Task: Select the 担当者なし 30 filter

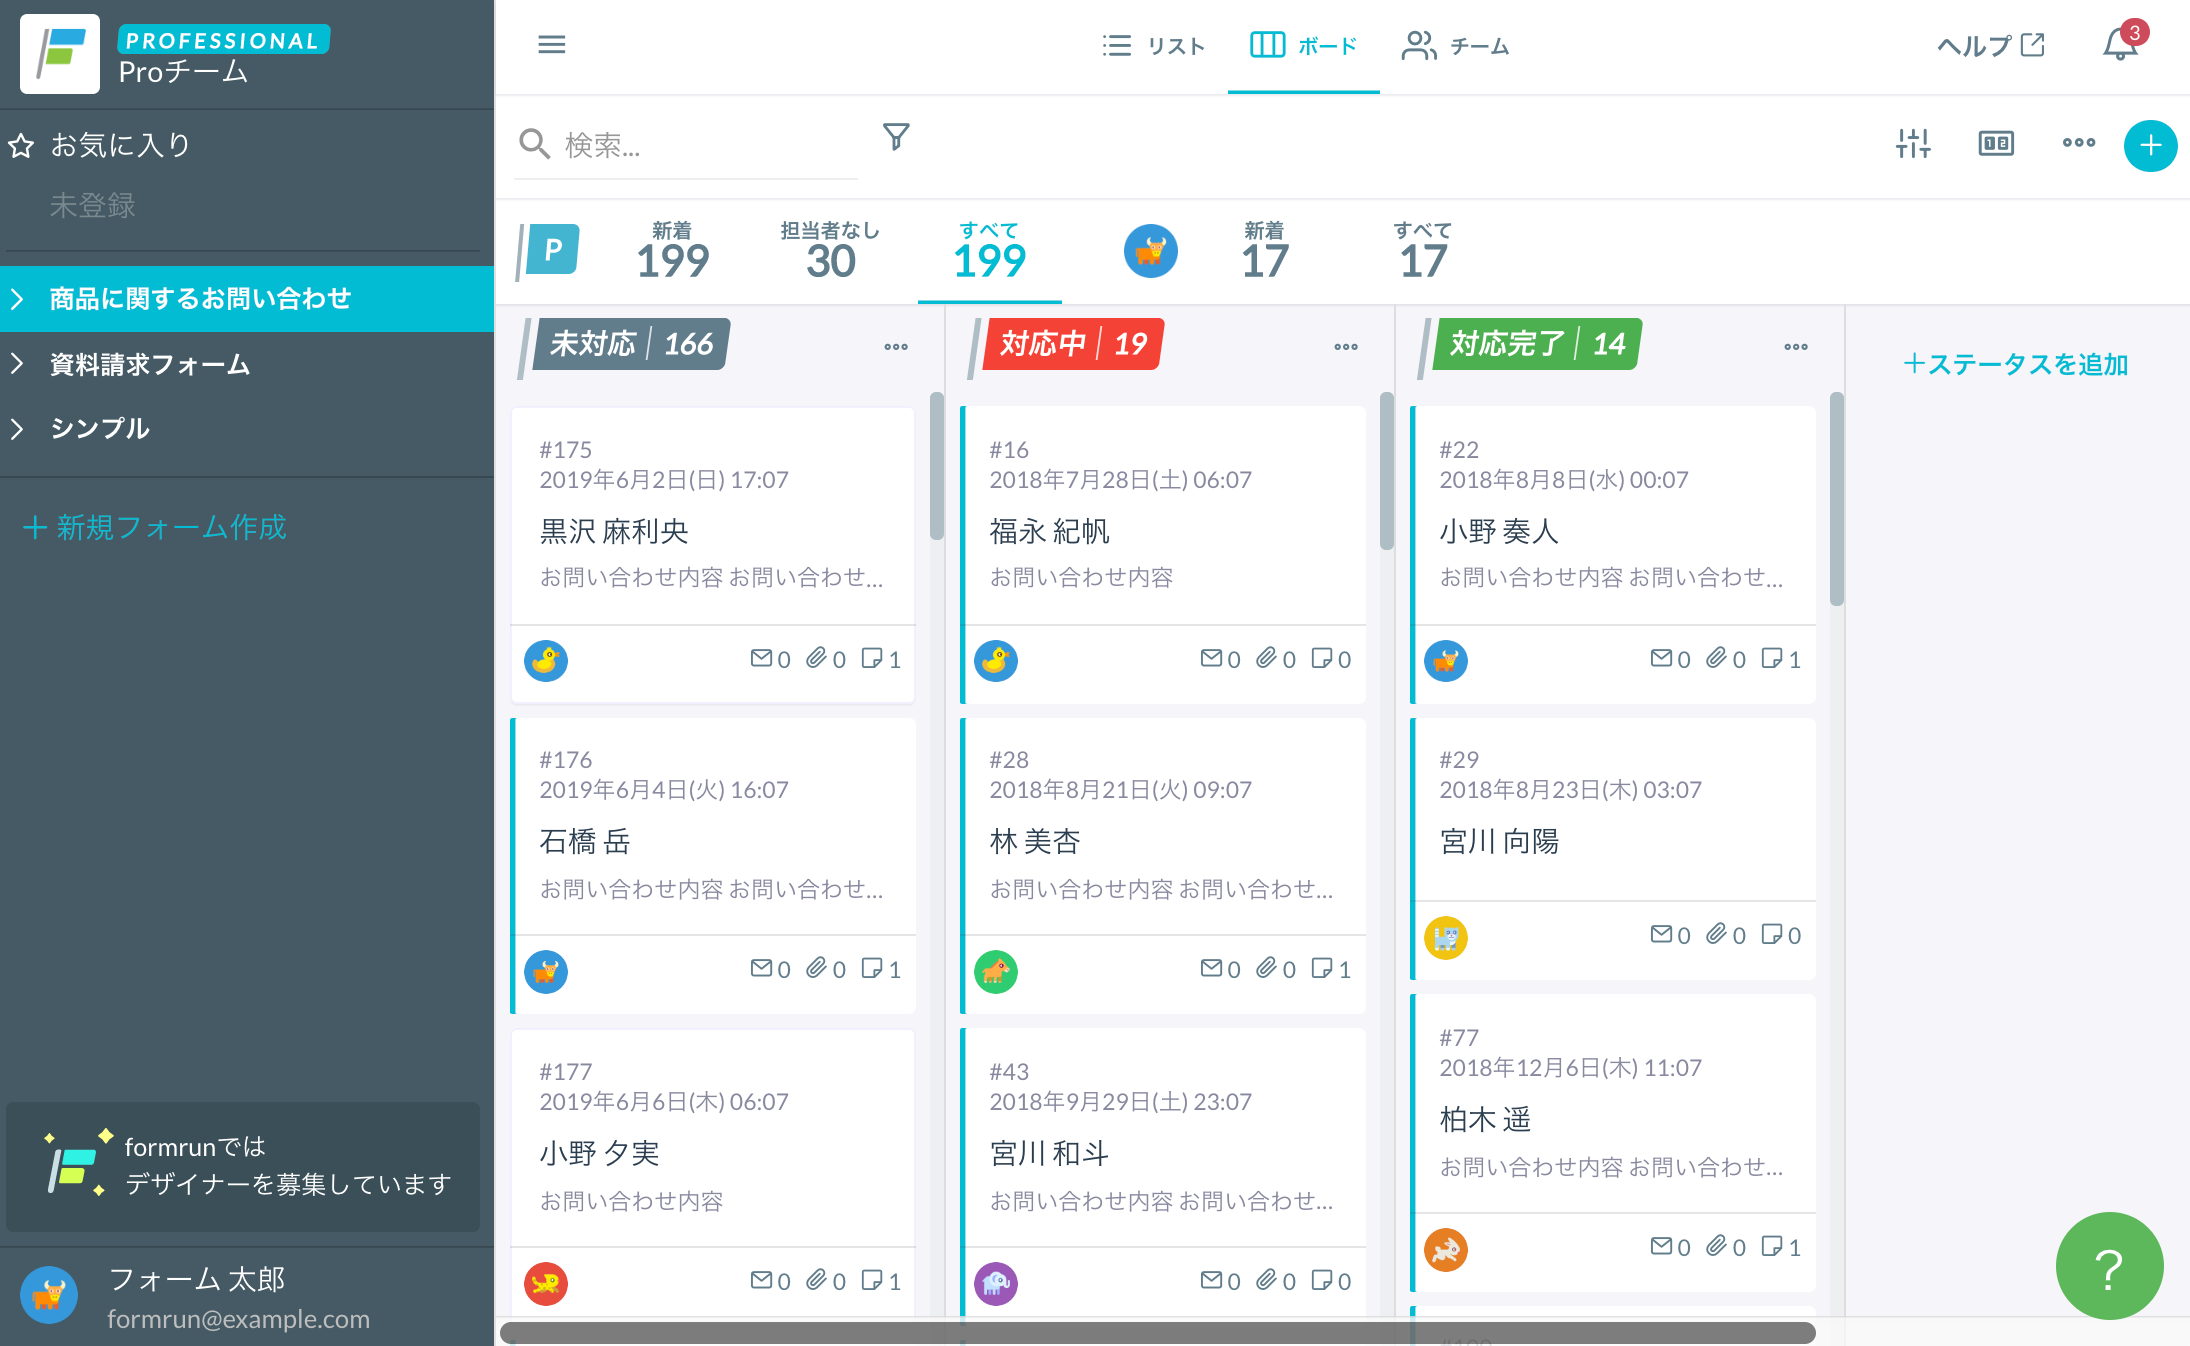Action: [830, 252]
